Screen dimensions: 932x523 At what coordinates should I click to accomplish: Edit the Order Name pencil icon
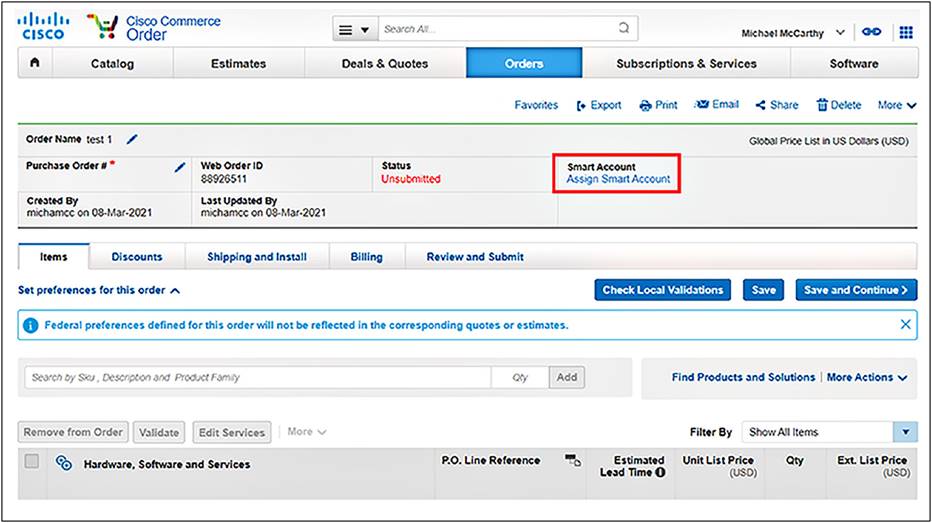tap(132, 139)
